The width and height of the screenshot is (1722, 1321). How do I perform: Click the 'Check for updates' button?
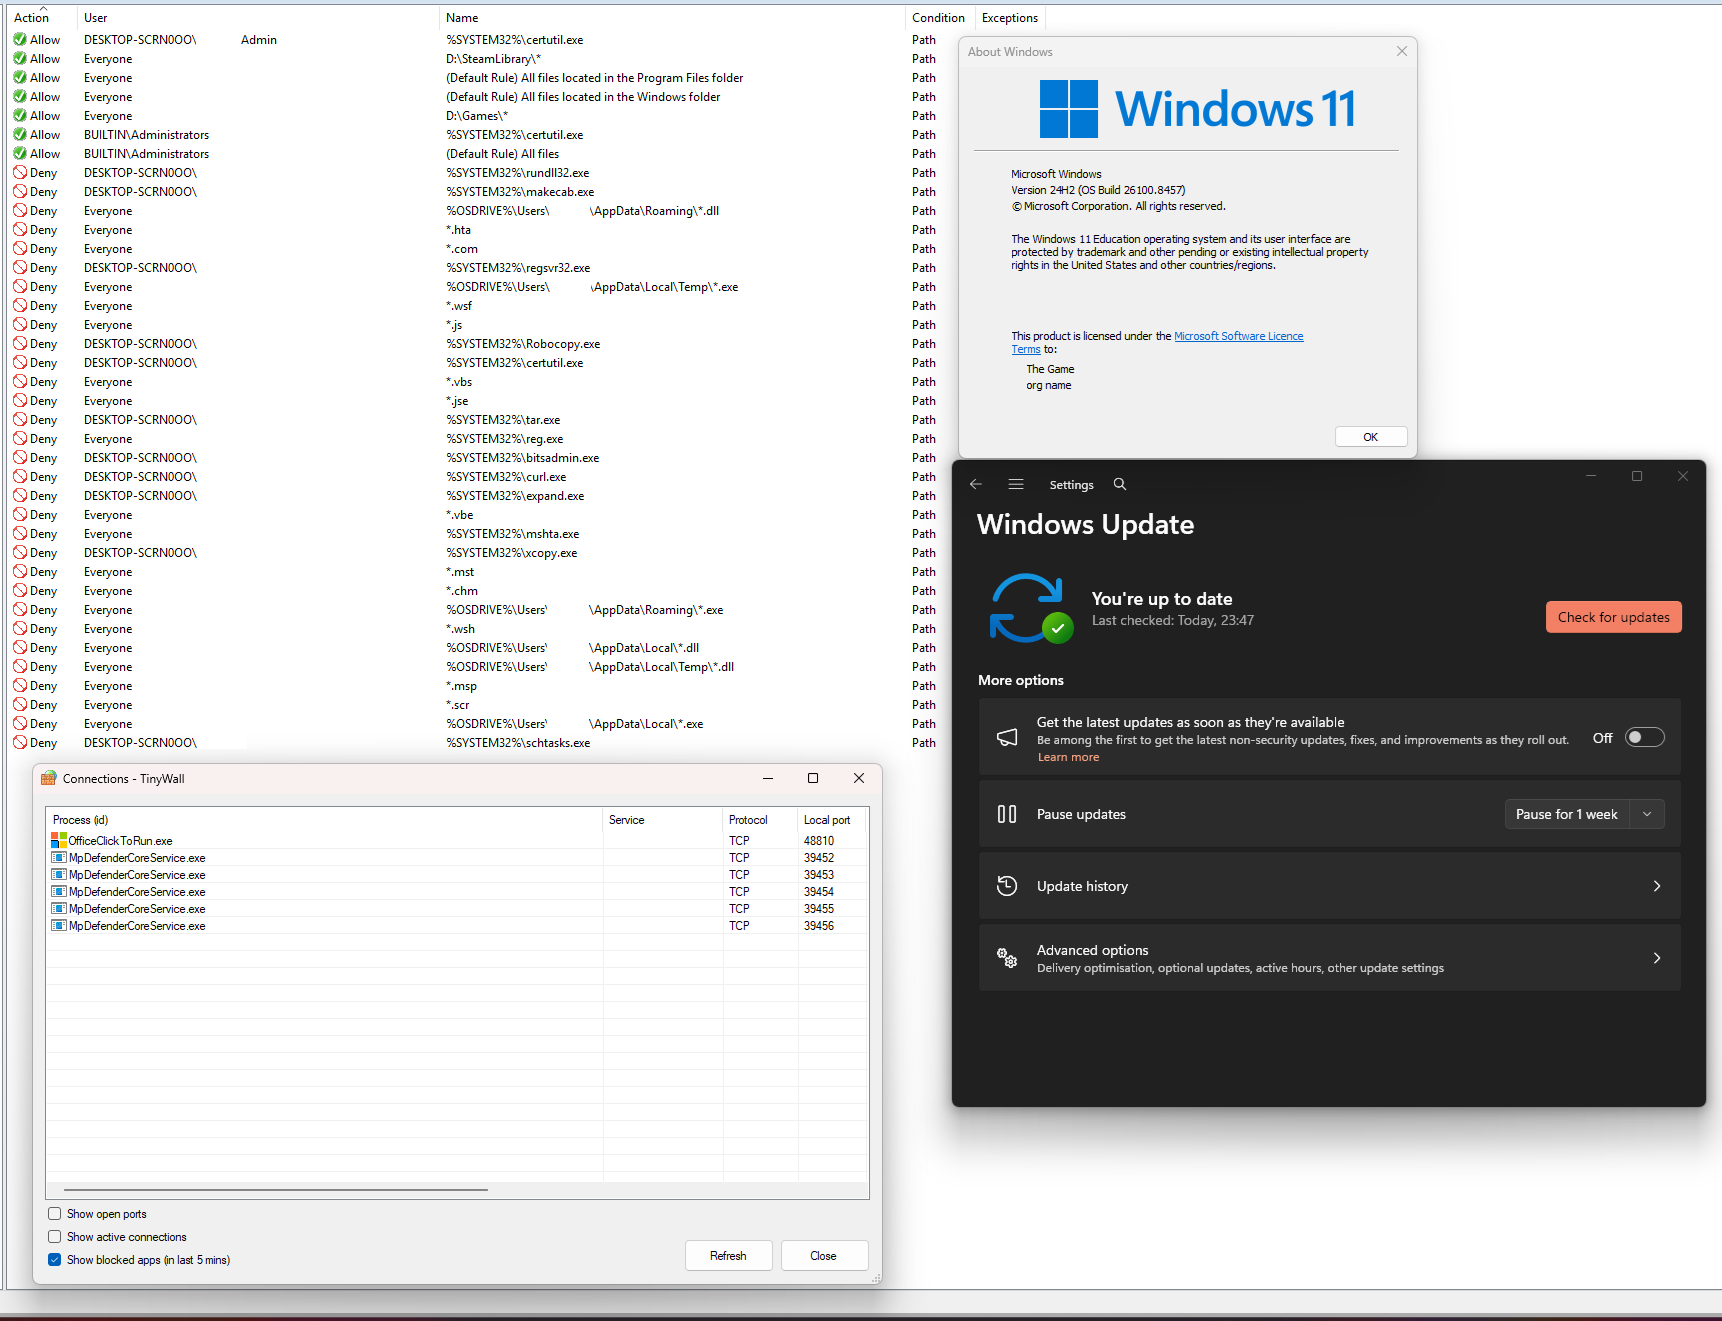pos(1614,617)
